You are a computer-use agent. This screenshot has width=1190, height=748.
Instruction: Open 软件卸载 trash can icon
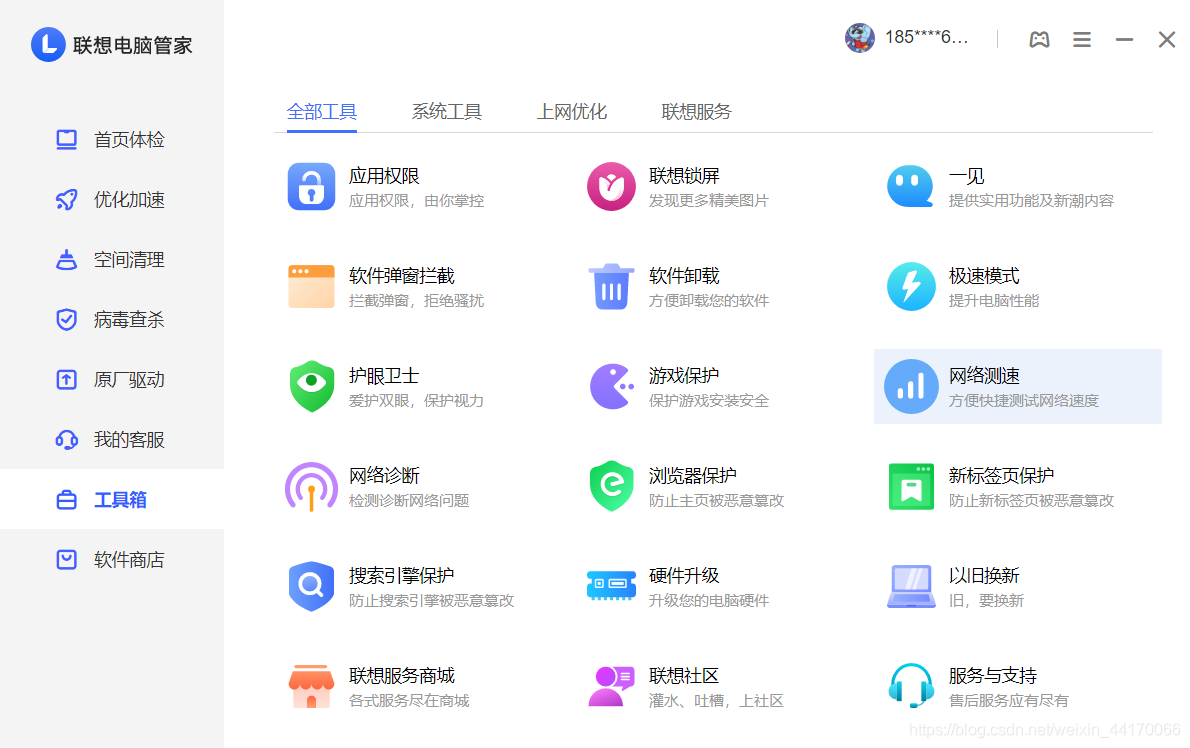(611, 286)
